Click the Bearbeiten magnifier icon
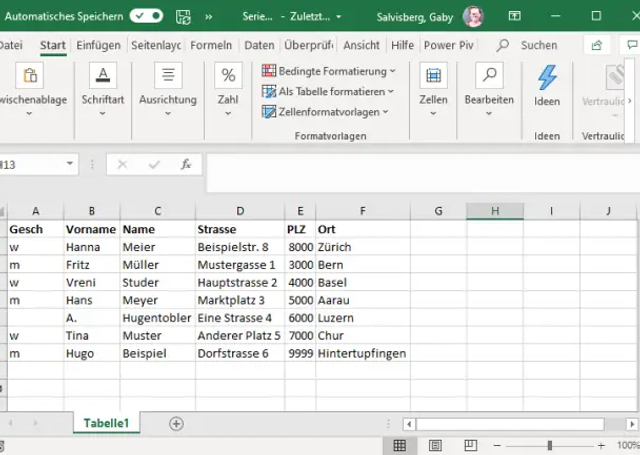The width and height of the screenshot is (640, 455). click(x=489, y=75)
